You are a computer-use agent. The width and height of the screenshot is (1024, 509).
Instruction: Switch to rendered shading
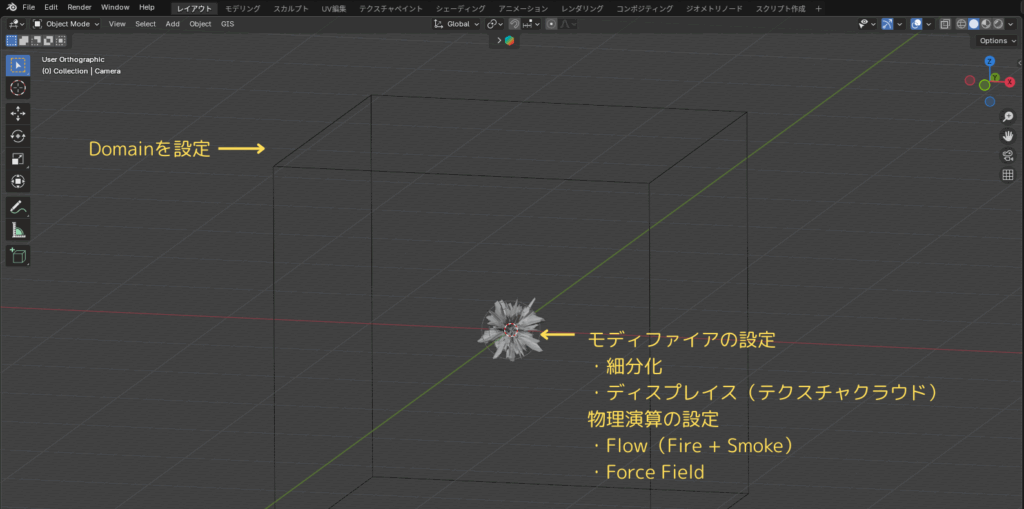point(998,24)
